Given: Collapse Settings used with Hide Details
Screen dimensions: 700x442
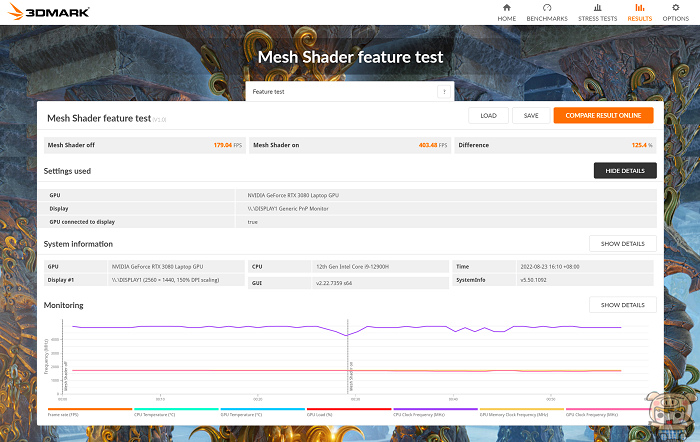Looking at the screenshot, I should 624,171.
